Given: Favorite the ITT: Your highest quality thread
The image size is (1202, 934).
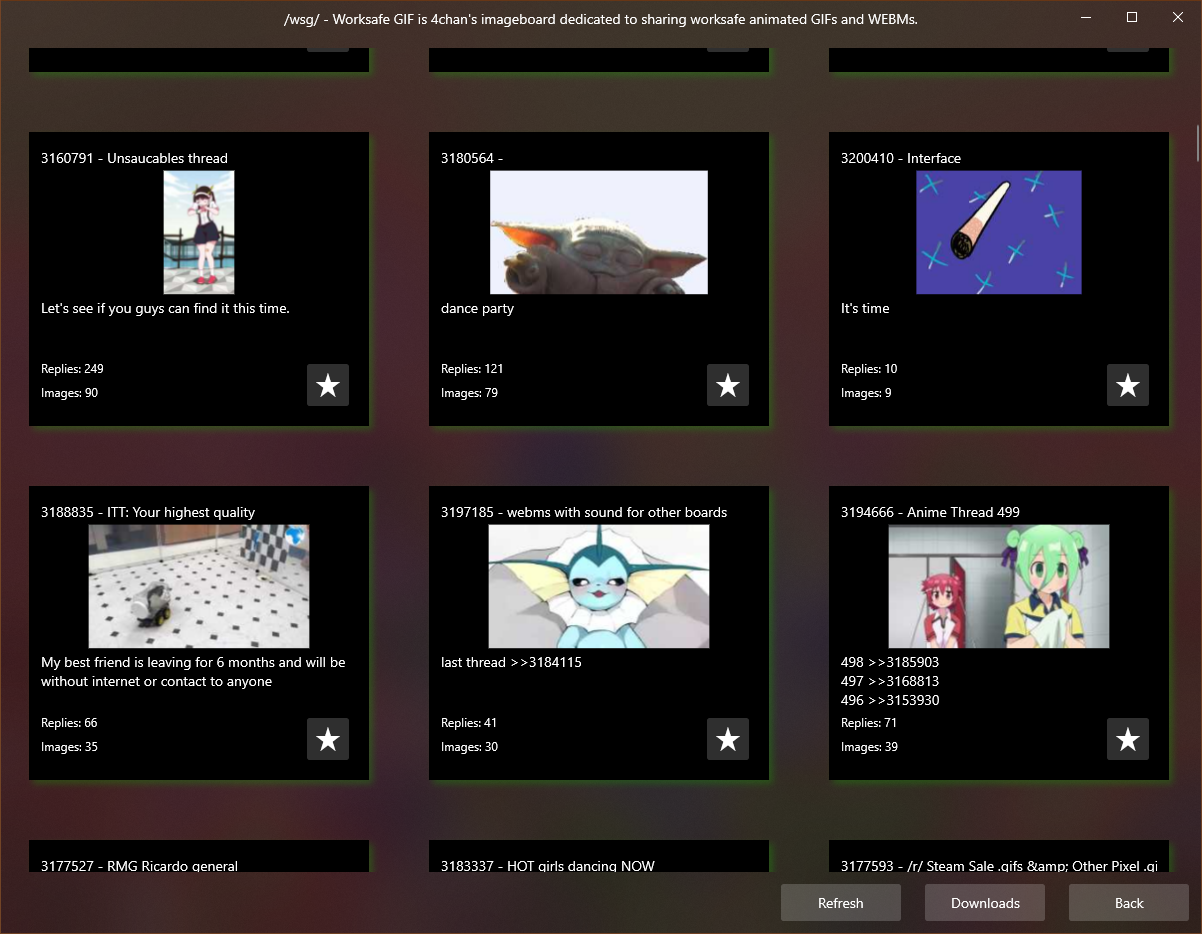Looking at the screenshot, I should 328,739.
